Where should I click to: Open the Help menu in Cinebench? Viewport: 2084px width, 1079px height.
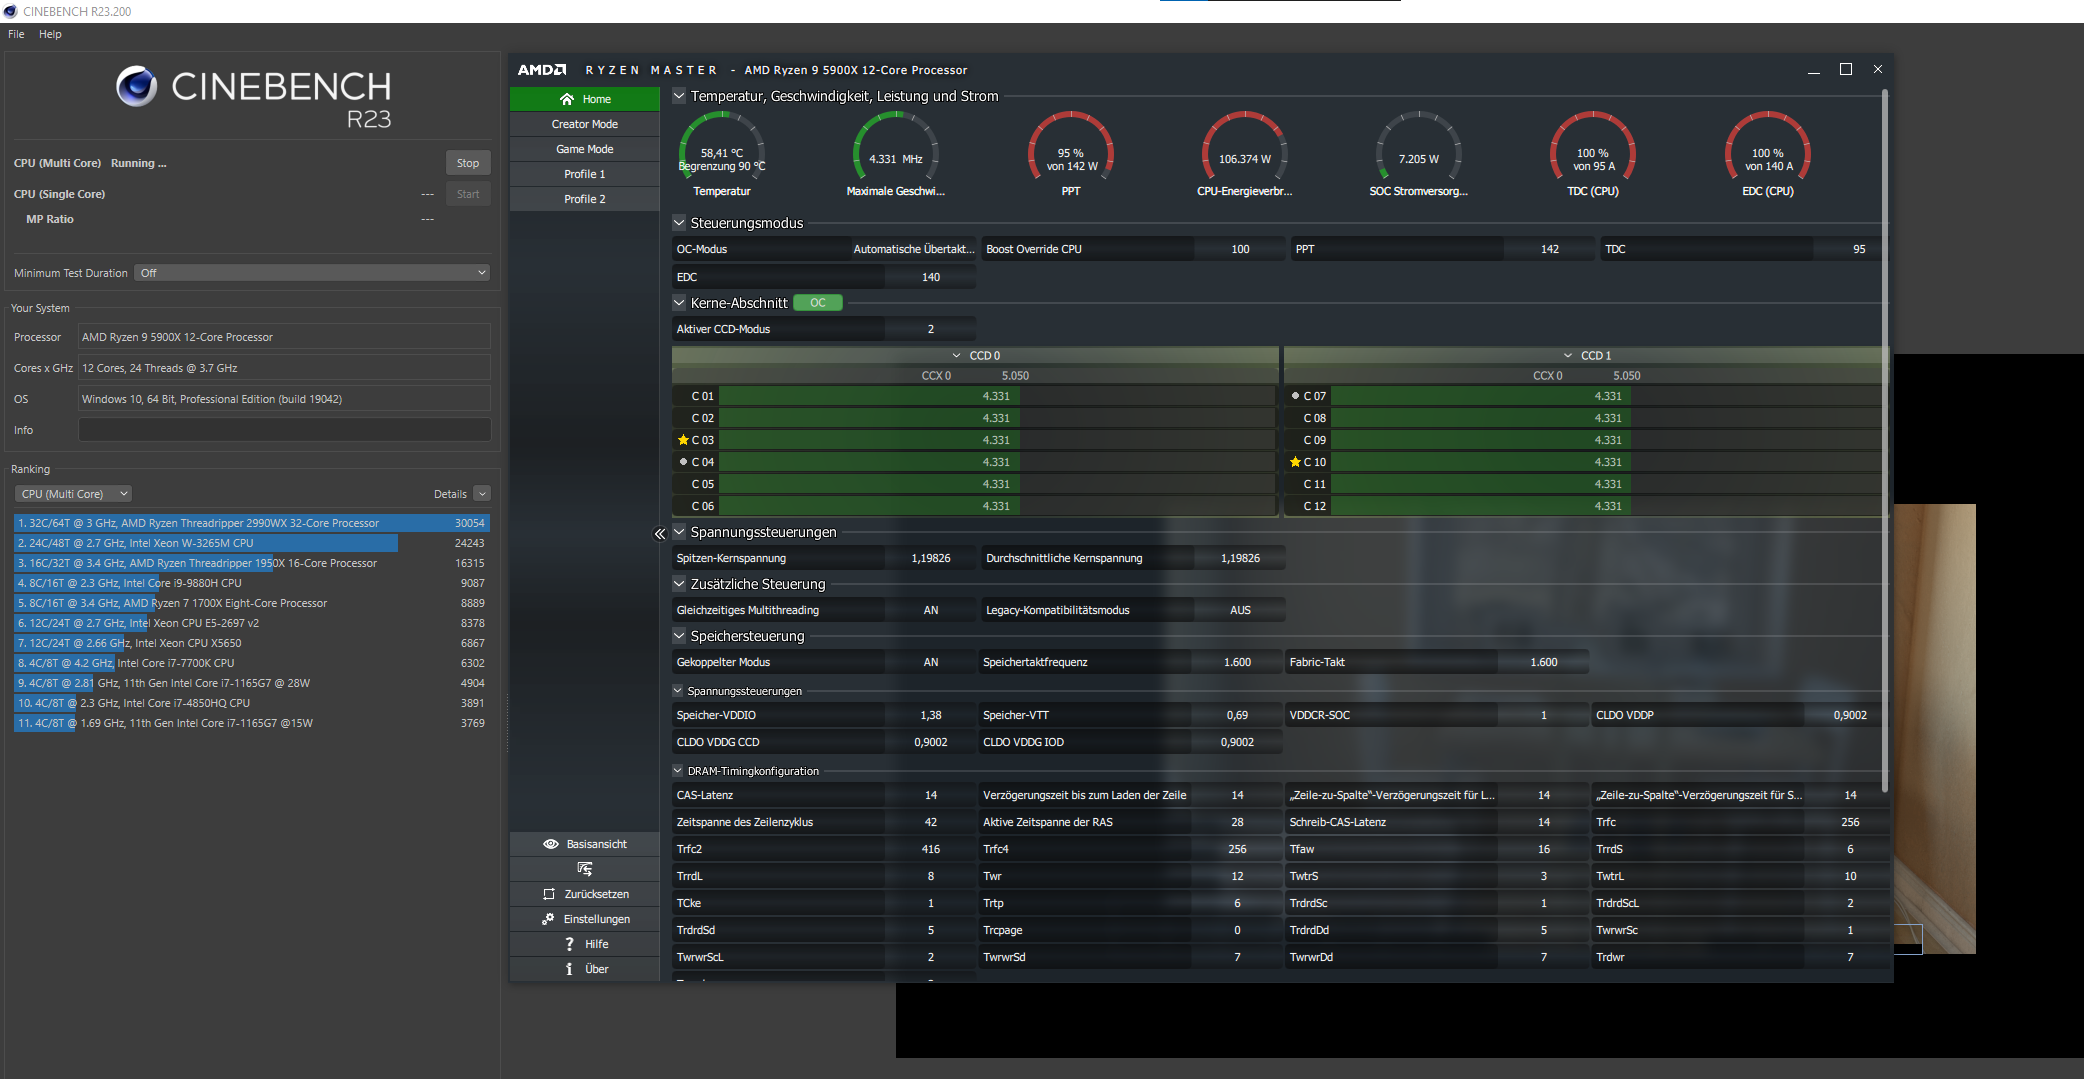[x=50, y=34]
